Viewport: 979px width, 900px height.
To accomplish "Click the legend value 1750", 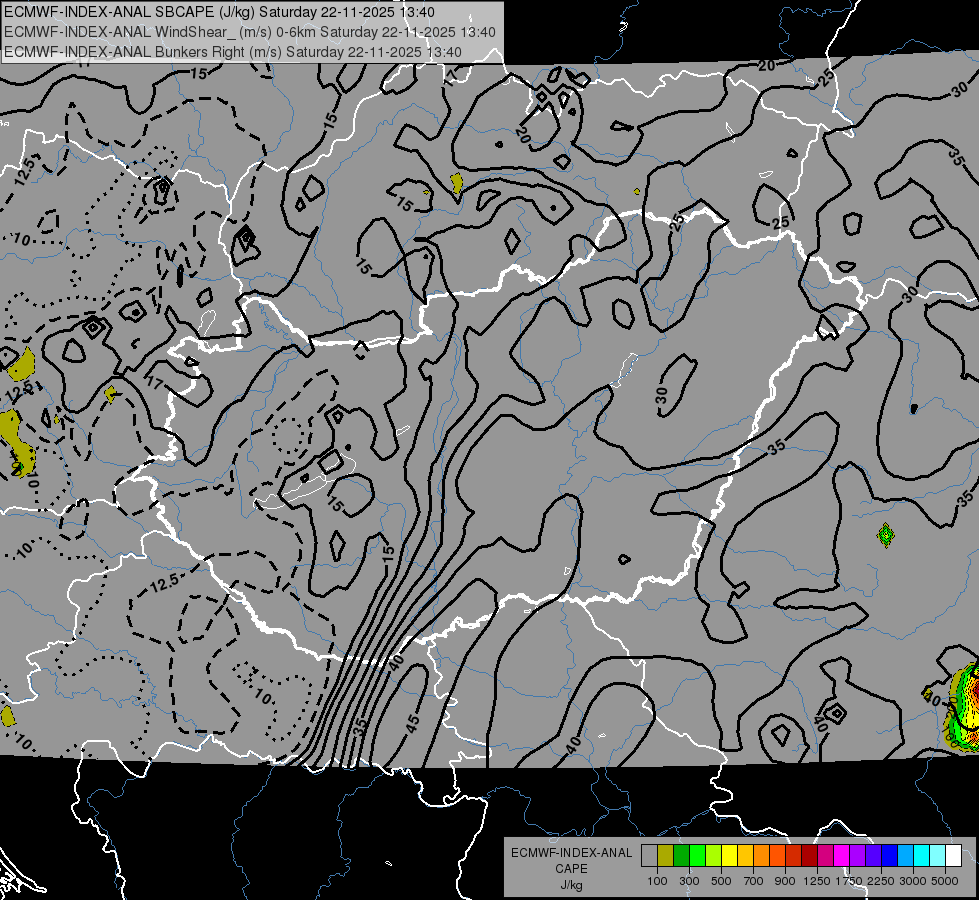I will coord(849,881).
